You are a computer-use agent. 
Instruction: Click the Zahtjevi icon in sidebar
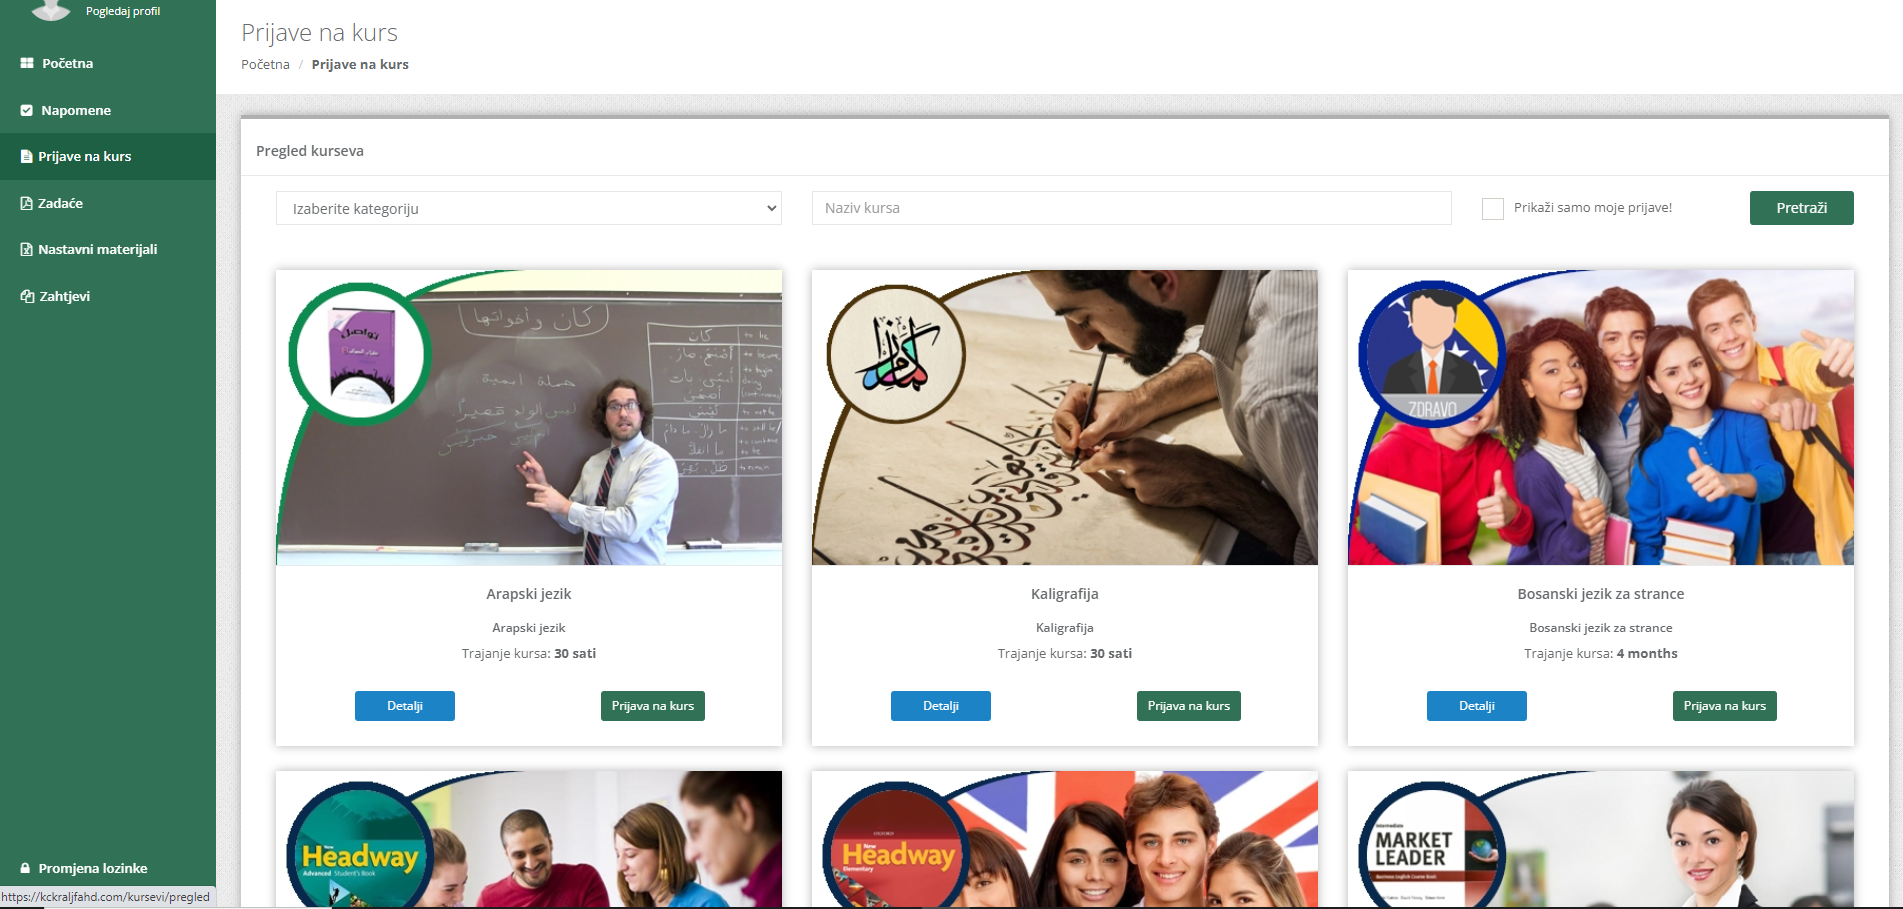[27, 296]
